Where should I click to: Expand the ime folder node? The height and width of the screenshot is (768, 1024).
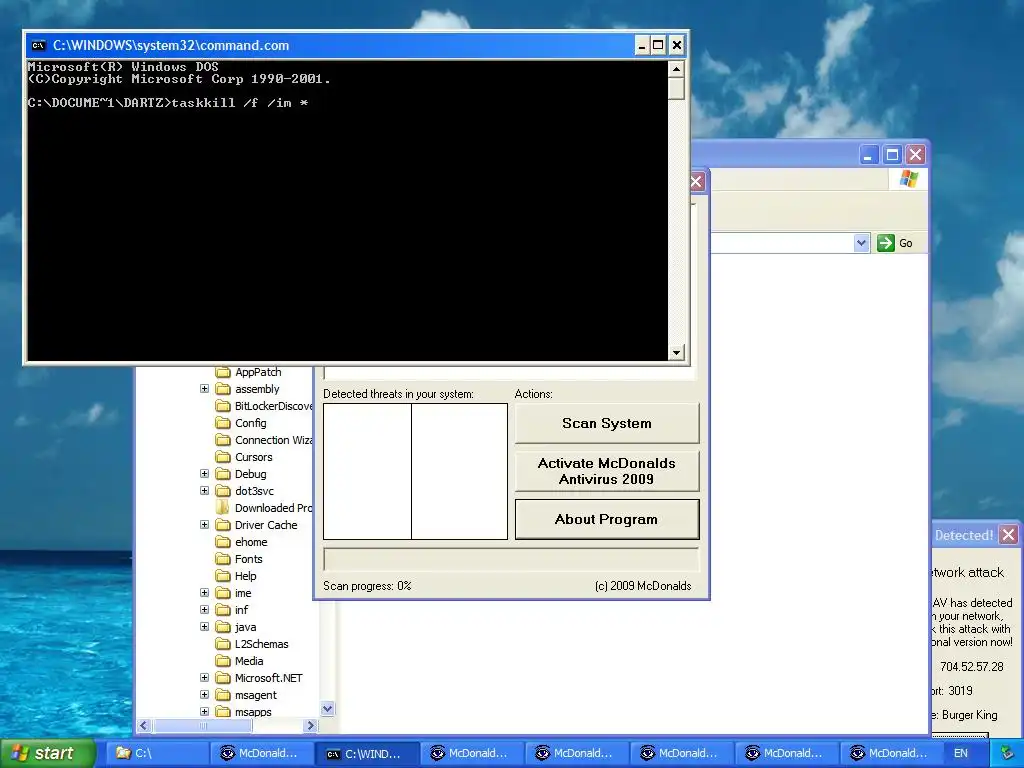click(204, 592)
